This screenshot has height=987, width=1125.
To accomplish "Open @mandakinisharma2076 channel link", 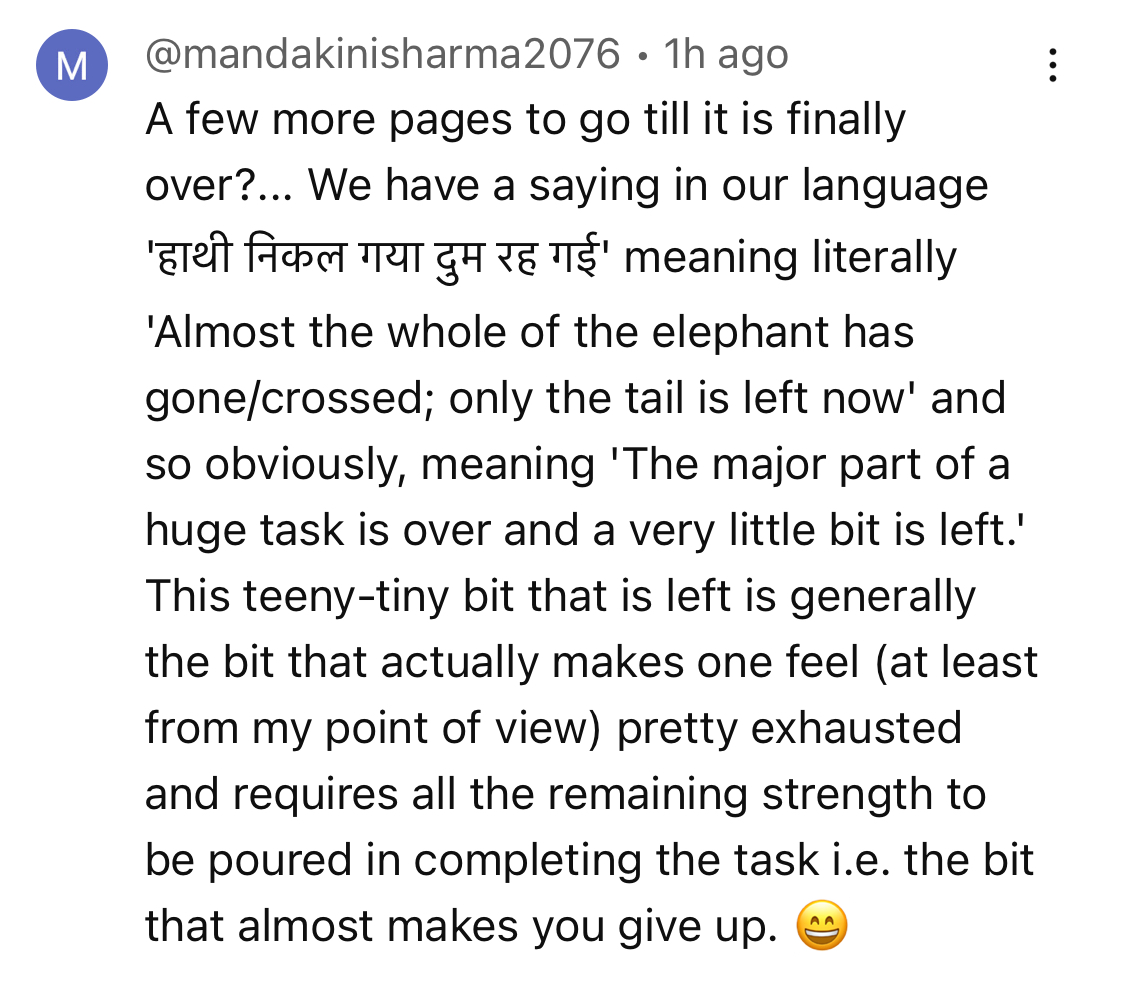I will click(382, 54).
